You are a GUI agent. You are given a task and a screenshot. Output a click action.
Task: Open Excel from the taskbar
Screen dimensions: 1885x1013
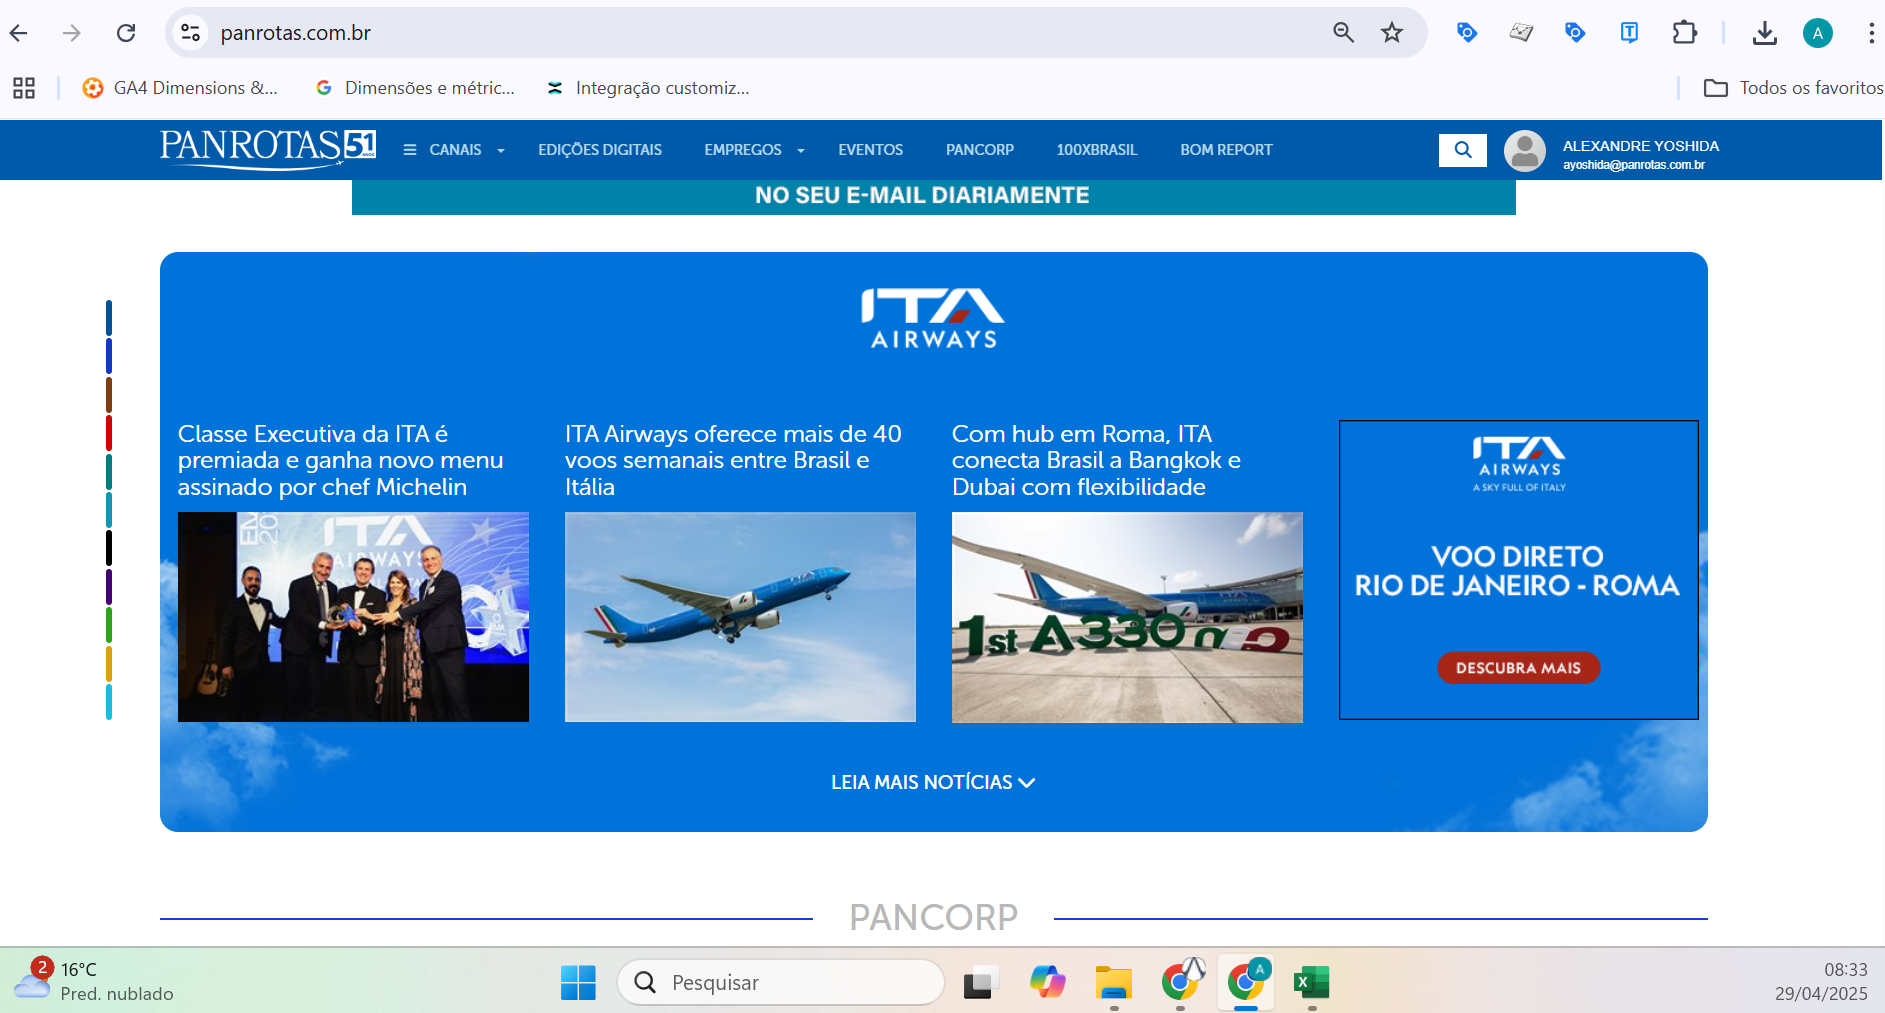(x=1311, y=982)
